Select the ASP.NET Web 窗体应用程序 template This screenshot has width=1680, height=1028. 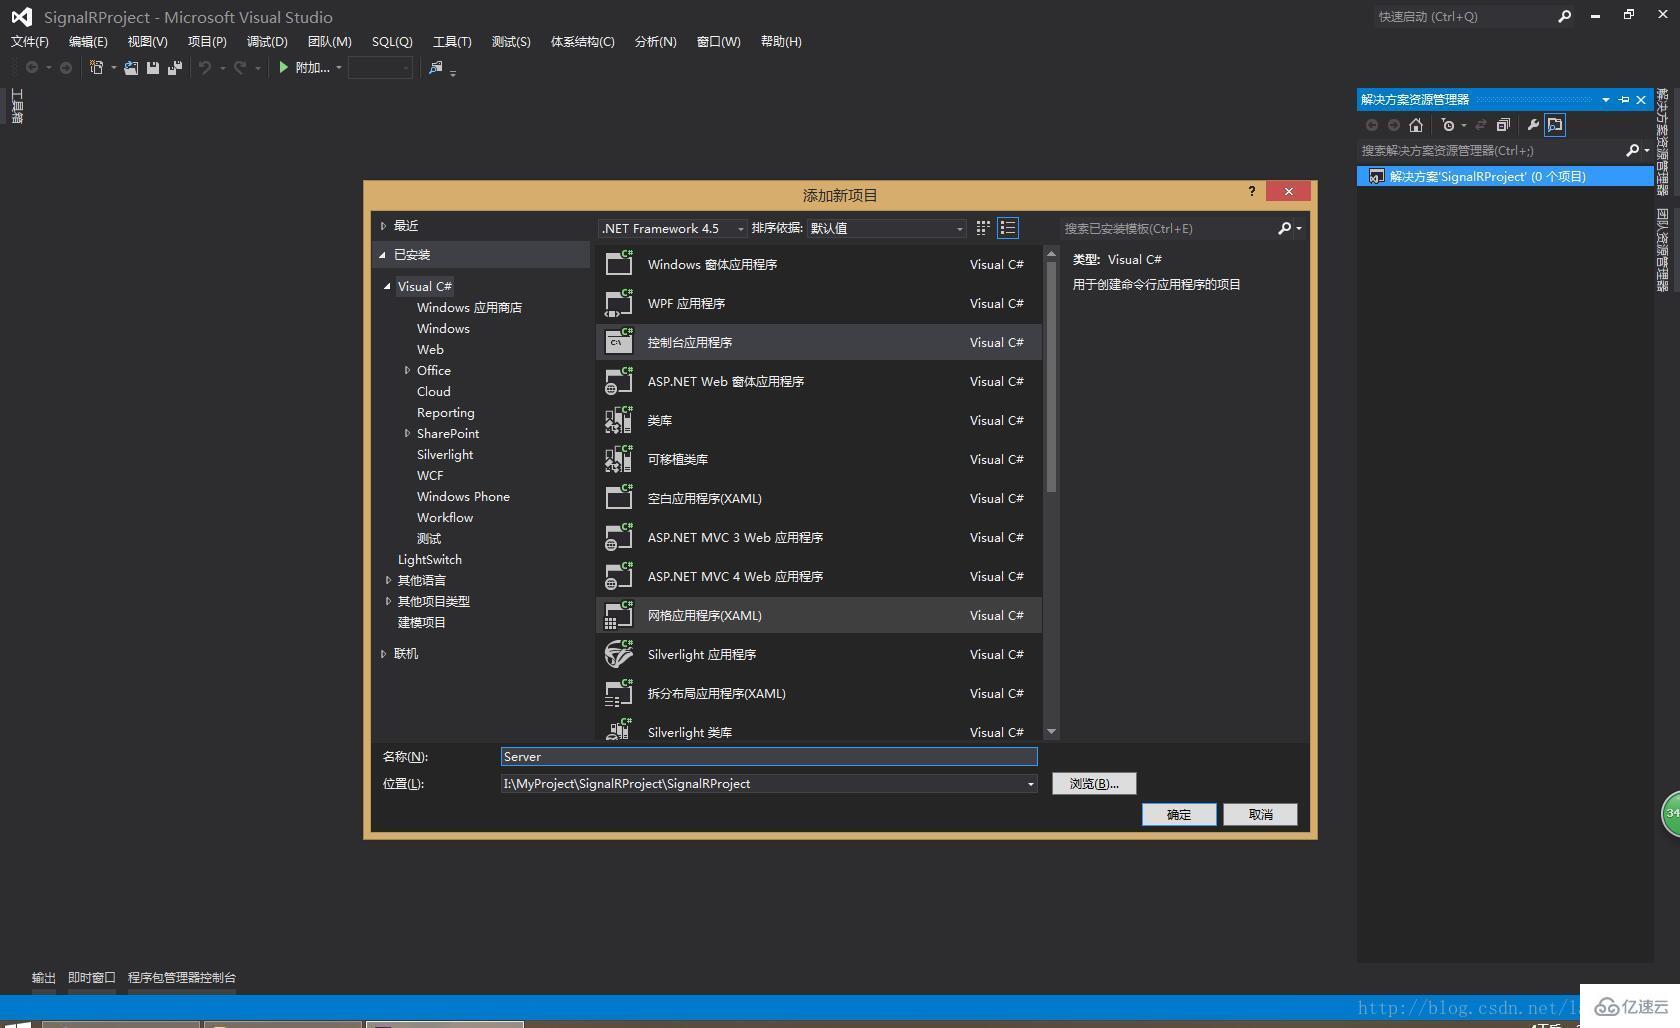click(x=819, y=381)
